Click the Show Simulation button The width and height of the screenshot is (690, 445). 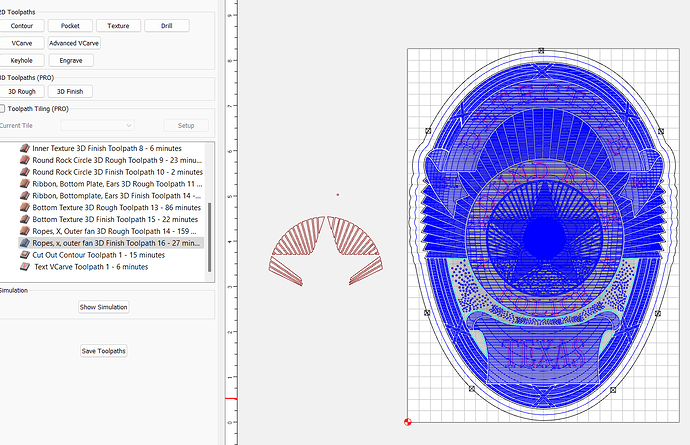[104, 307]
